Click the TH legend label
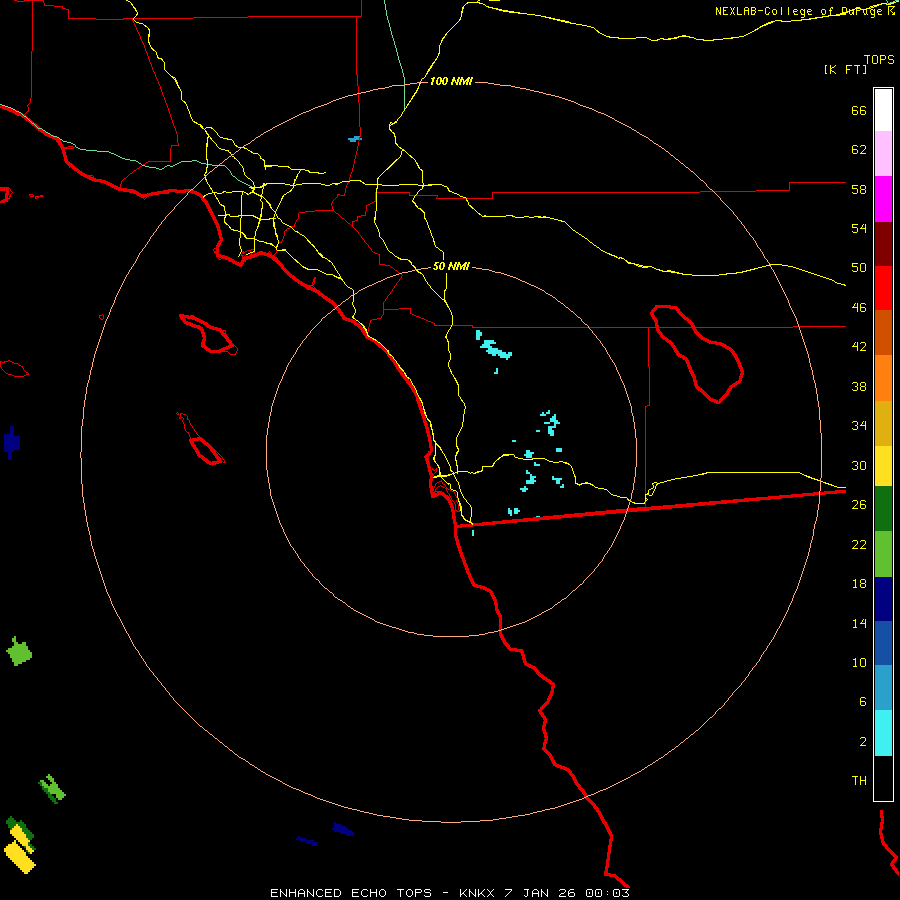This screenshot has height=900, width=900. tap(859, 781)
